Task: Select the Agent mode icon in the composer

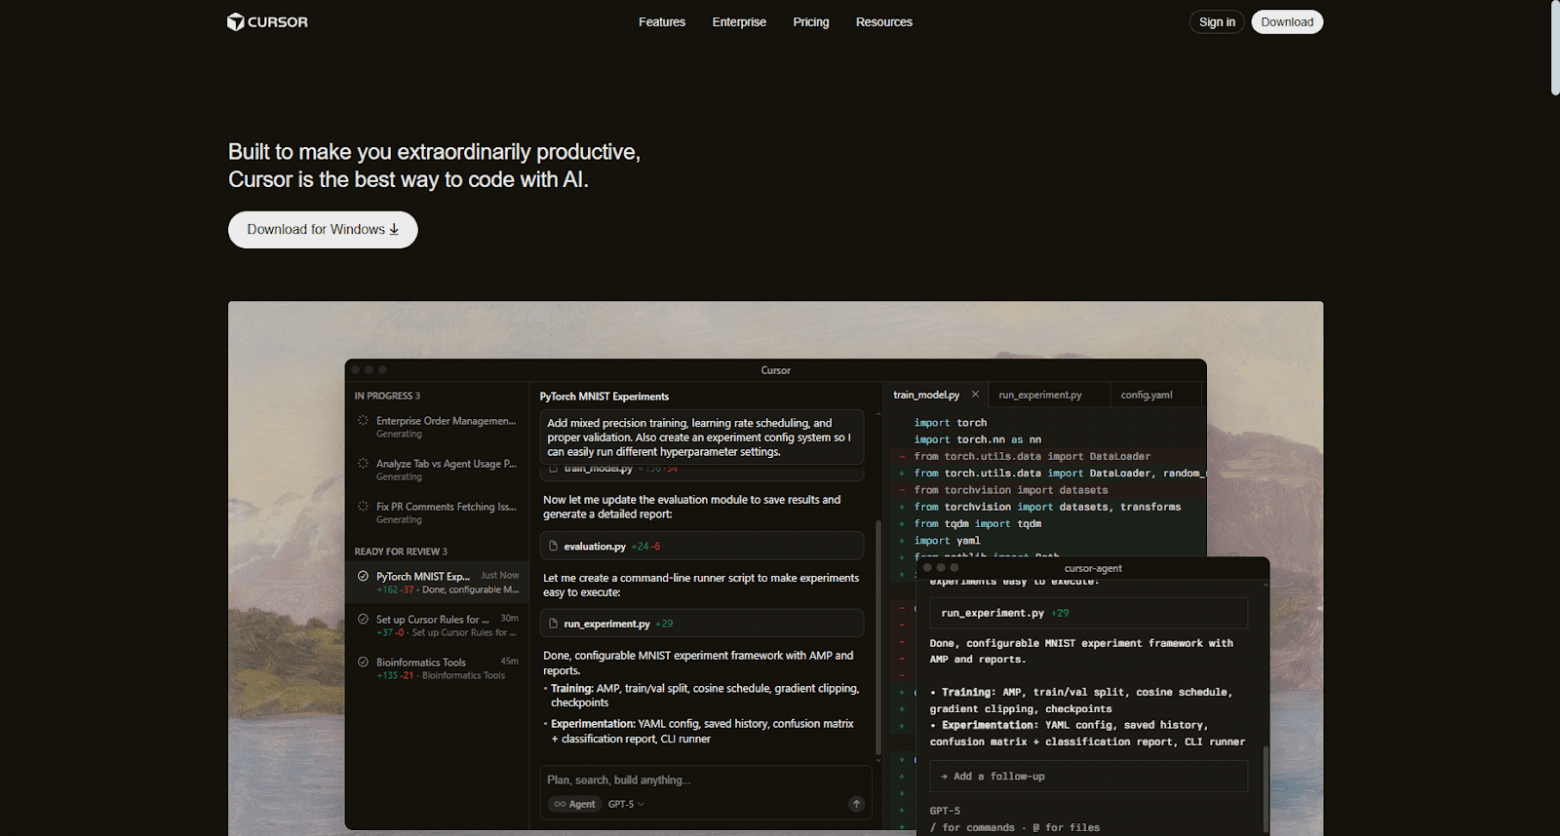Action: (x=560, y=803)
